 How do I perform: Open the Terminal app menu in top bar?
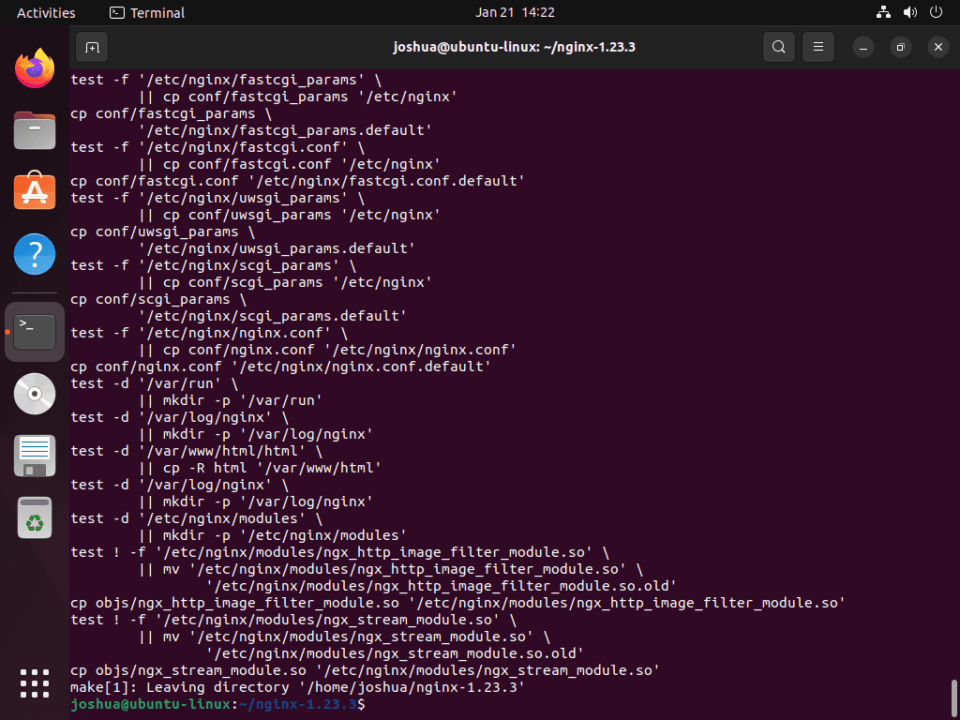click(x=147, y=12)
